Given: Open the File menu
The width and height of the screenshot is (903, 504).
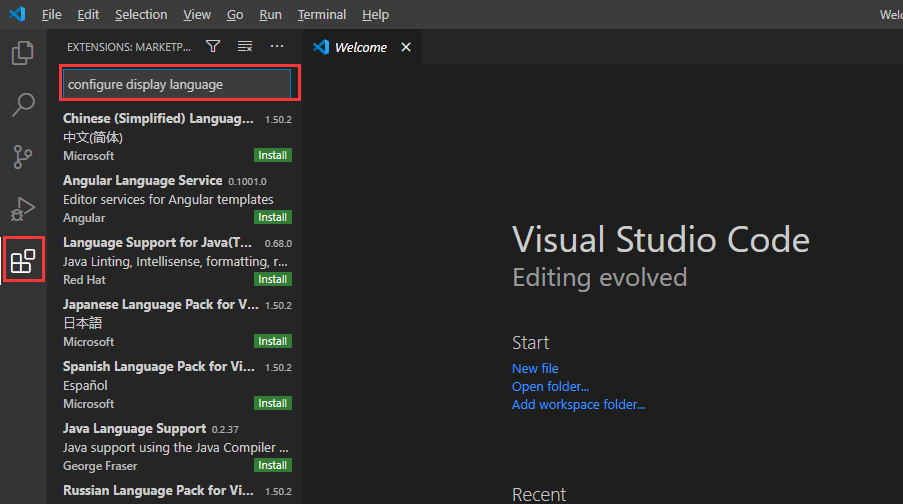Looking at the screenshot, I should coord(51,14).
